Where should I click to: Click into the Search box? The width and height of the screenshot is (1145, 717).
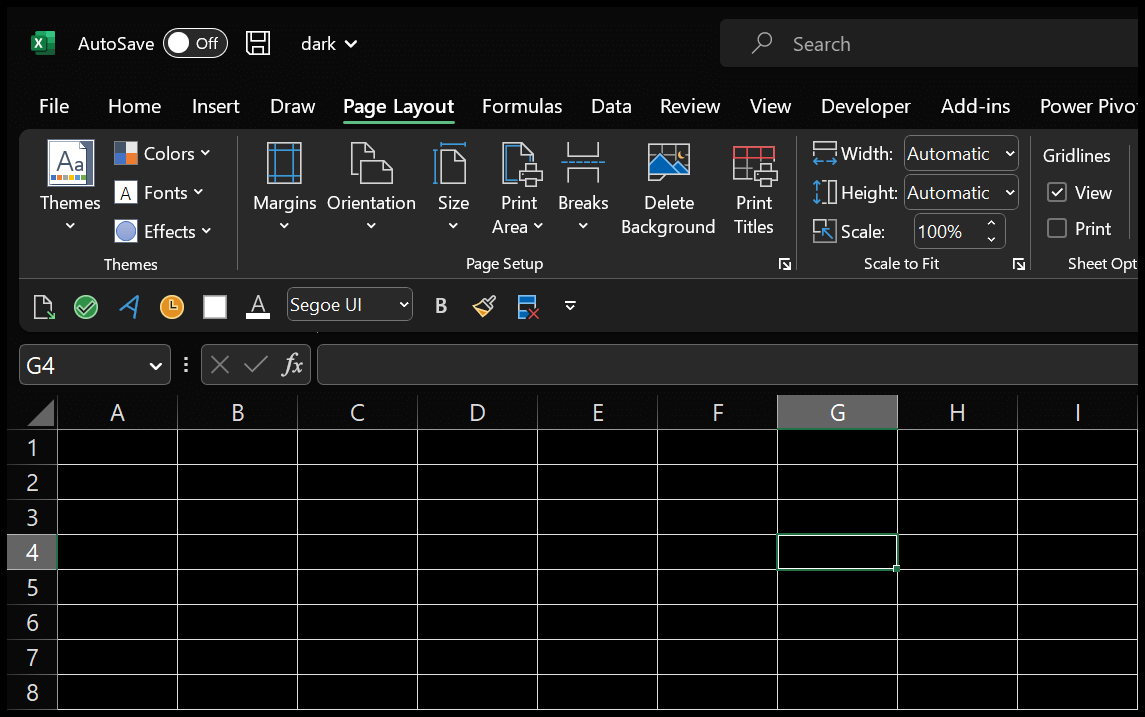point(931,44)
